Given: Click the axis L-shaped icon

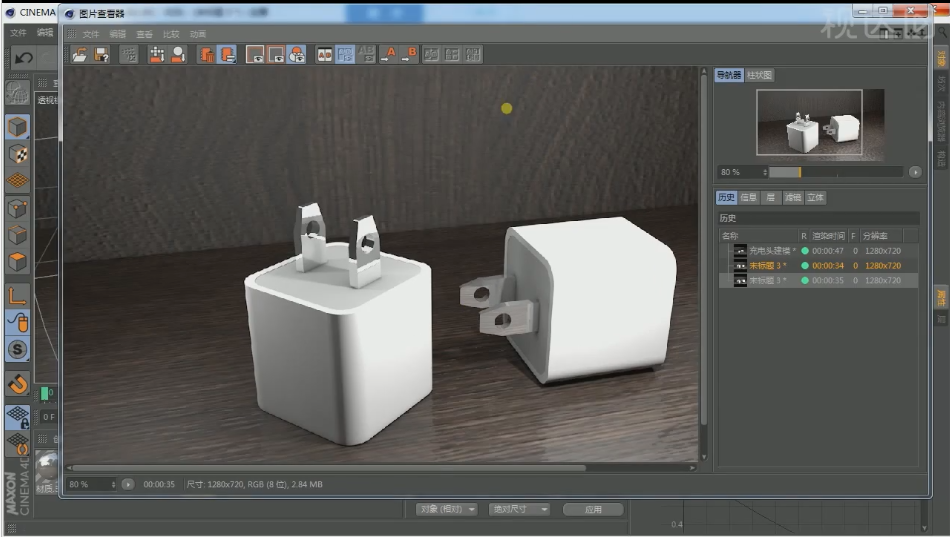Looking at the screenshot, I should (18, 296).
